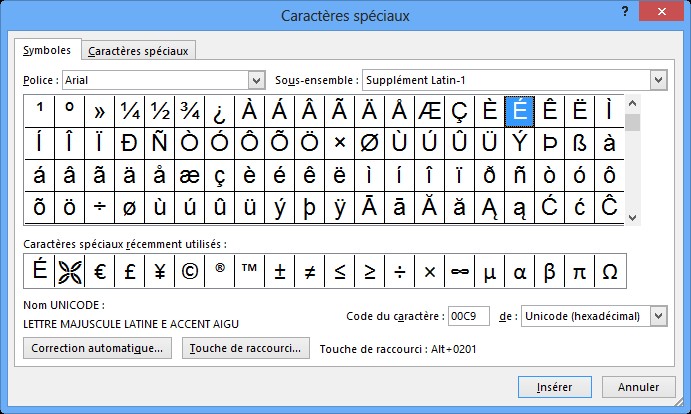
Task: Pick the copyright symbol from recent symbols
Action: tap(188, 271)
